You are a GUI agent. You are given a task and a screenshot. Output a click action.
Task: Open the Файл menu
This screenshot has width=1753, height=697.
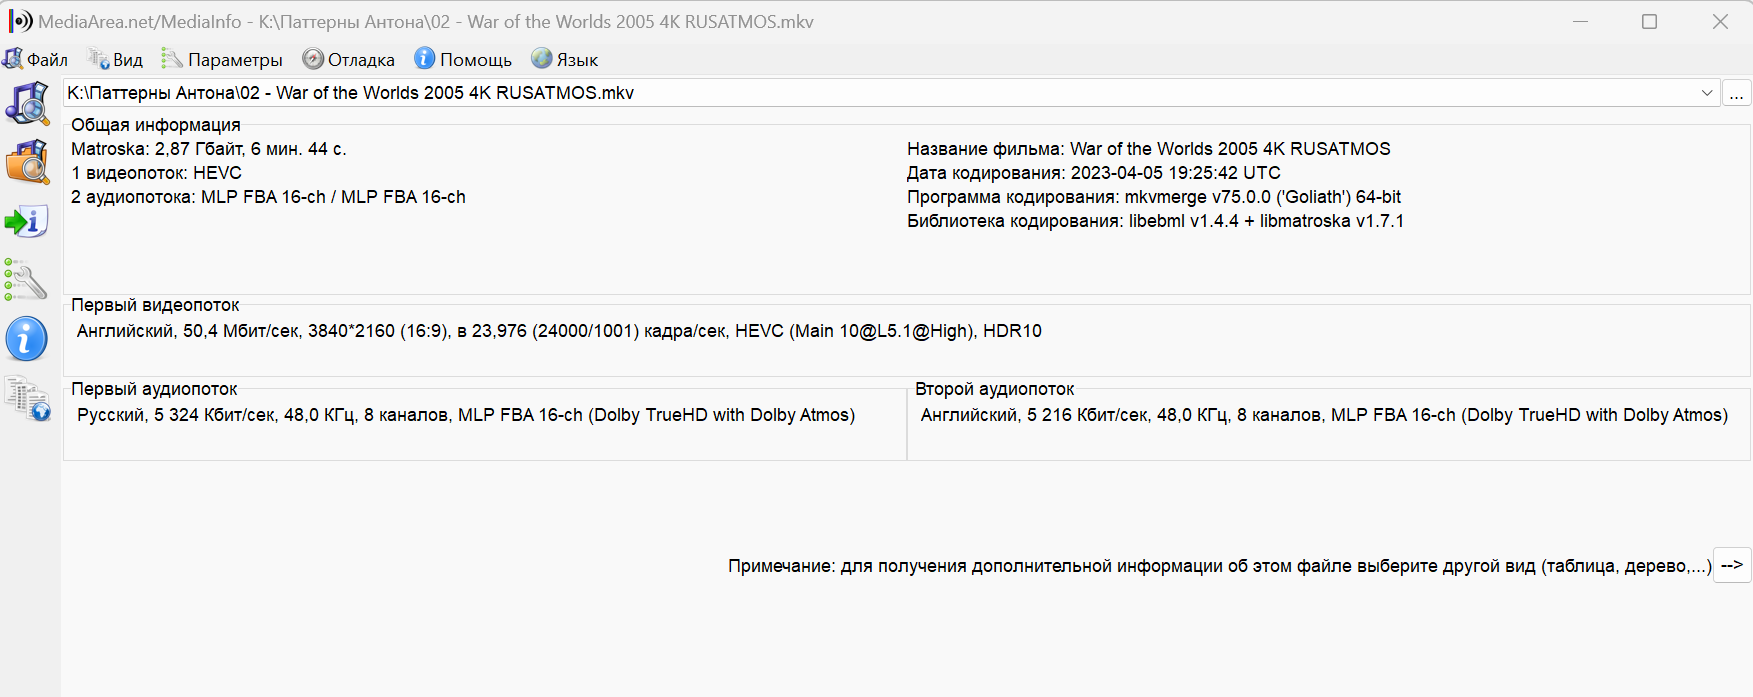tap(36, 60)
